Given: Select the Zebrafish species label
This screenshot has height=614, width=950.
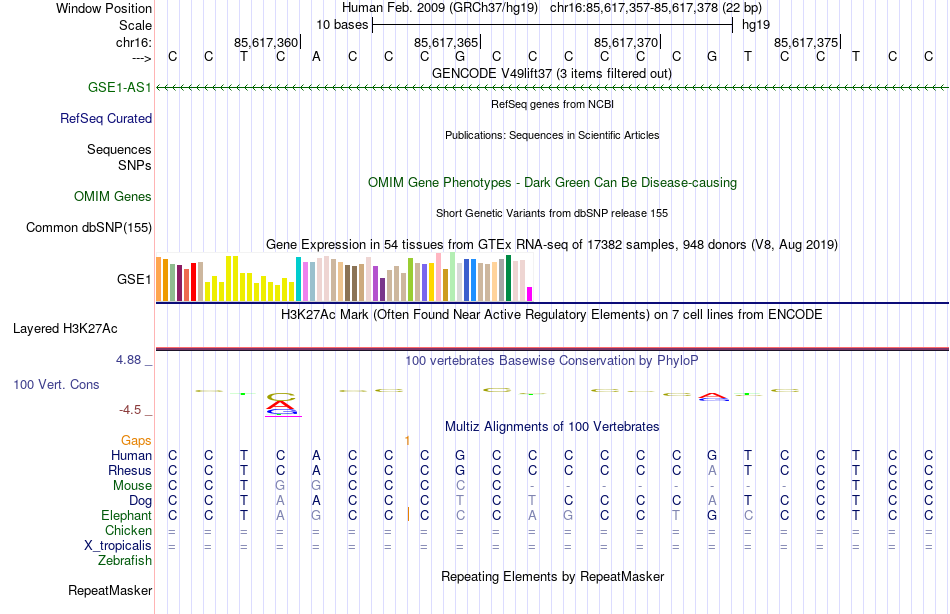Looking at the screenshot, I should coord(125,560).
